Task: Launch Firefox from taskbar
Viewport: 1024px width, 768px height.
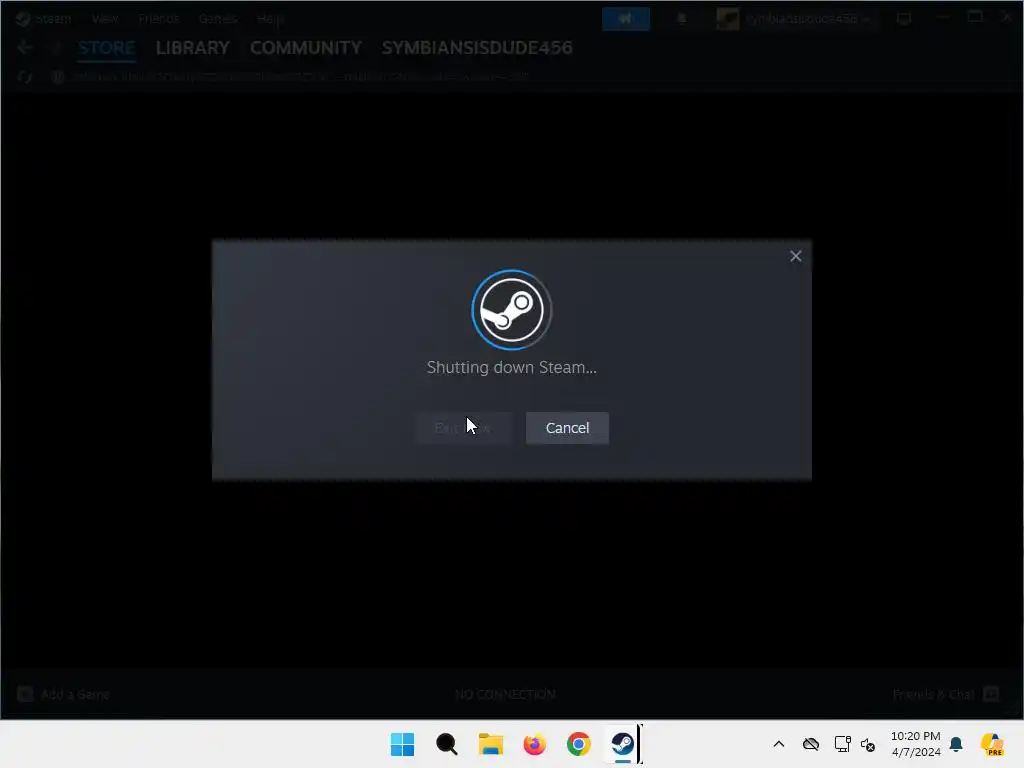Action: click(534, 744)
